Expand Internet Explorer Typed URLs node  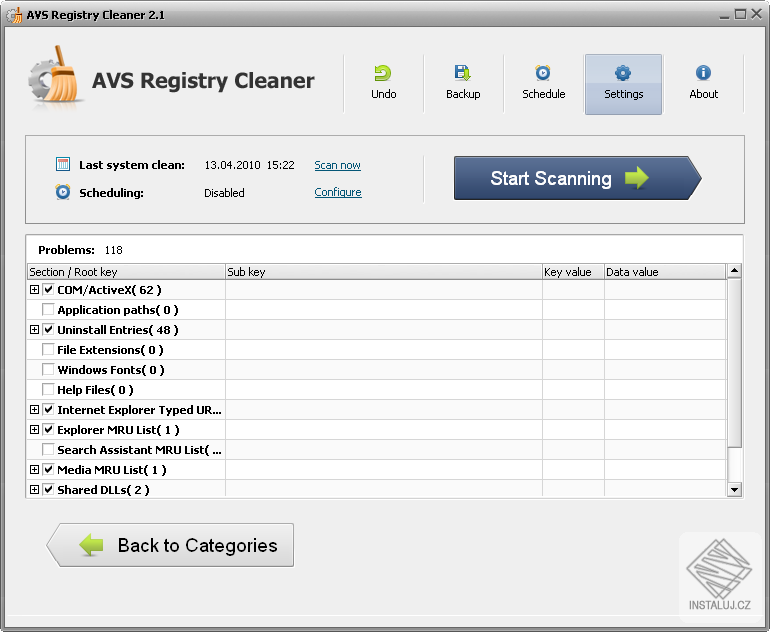(34, 410)
